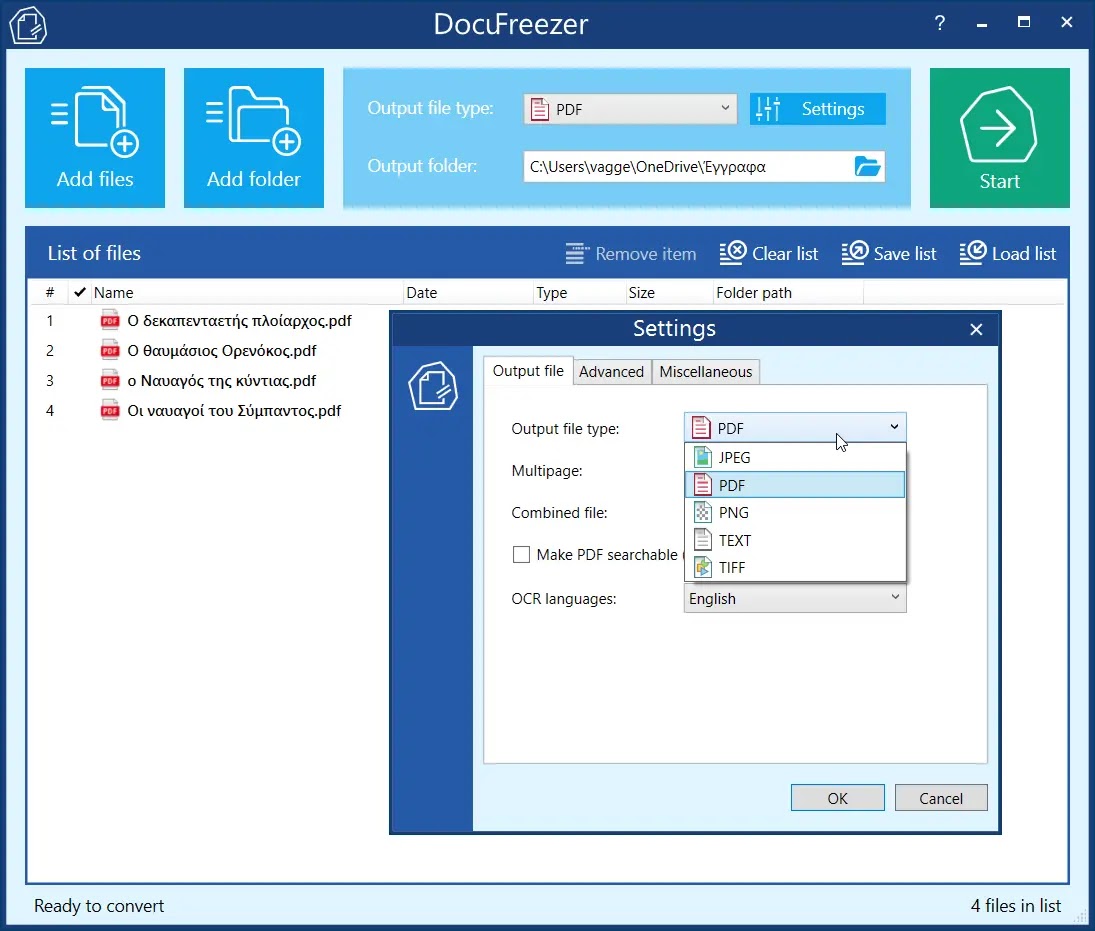This screenshot has height=931, width=1095.
Task: Click the folder-plus icon on Add folder
Action: click(x=253, y=120)
